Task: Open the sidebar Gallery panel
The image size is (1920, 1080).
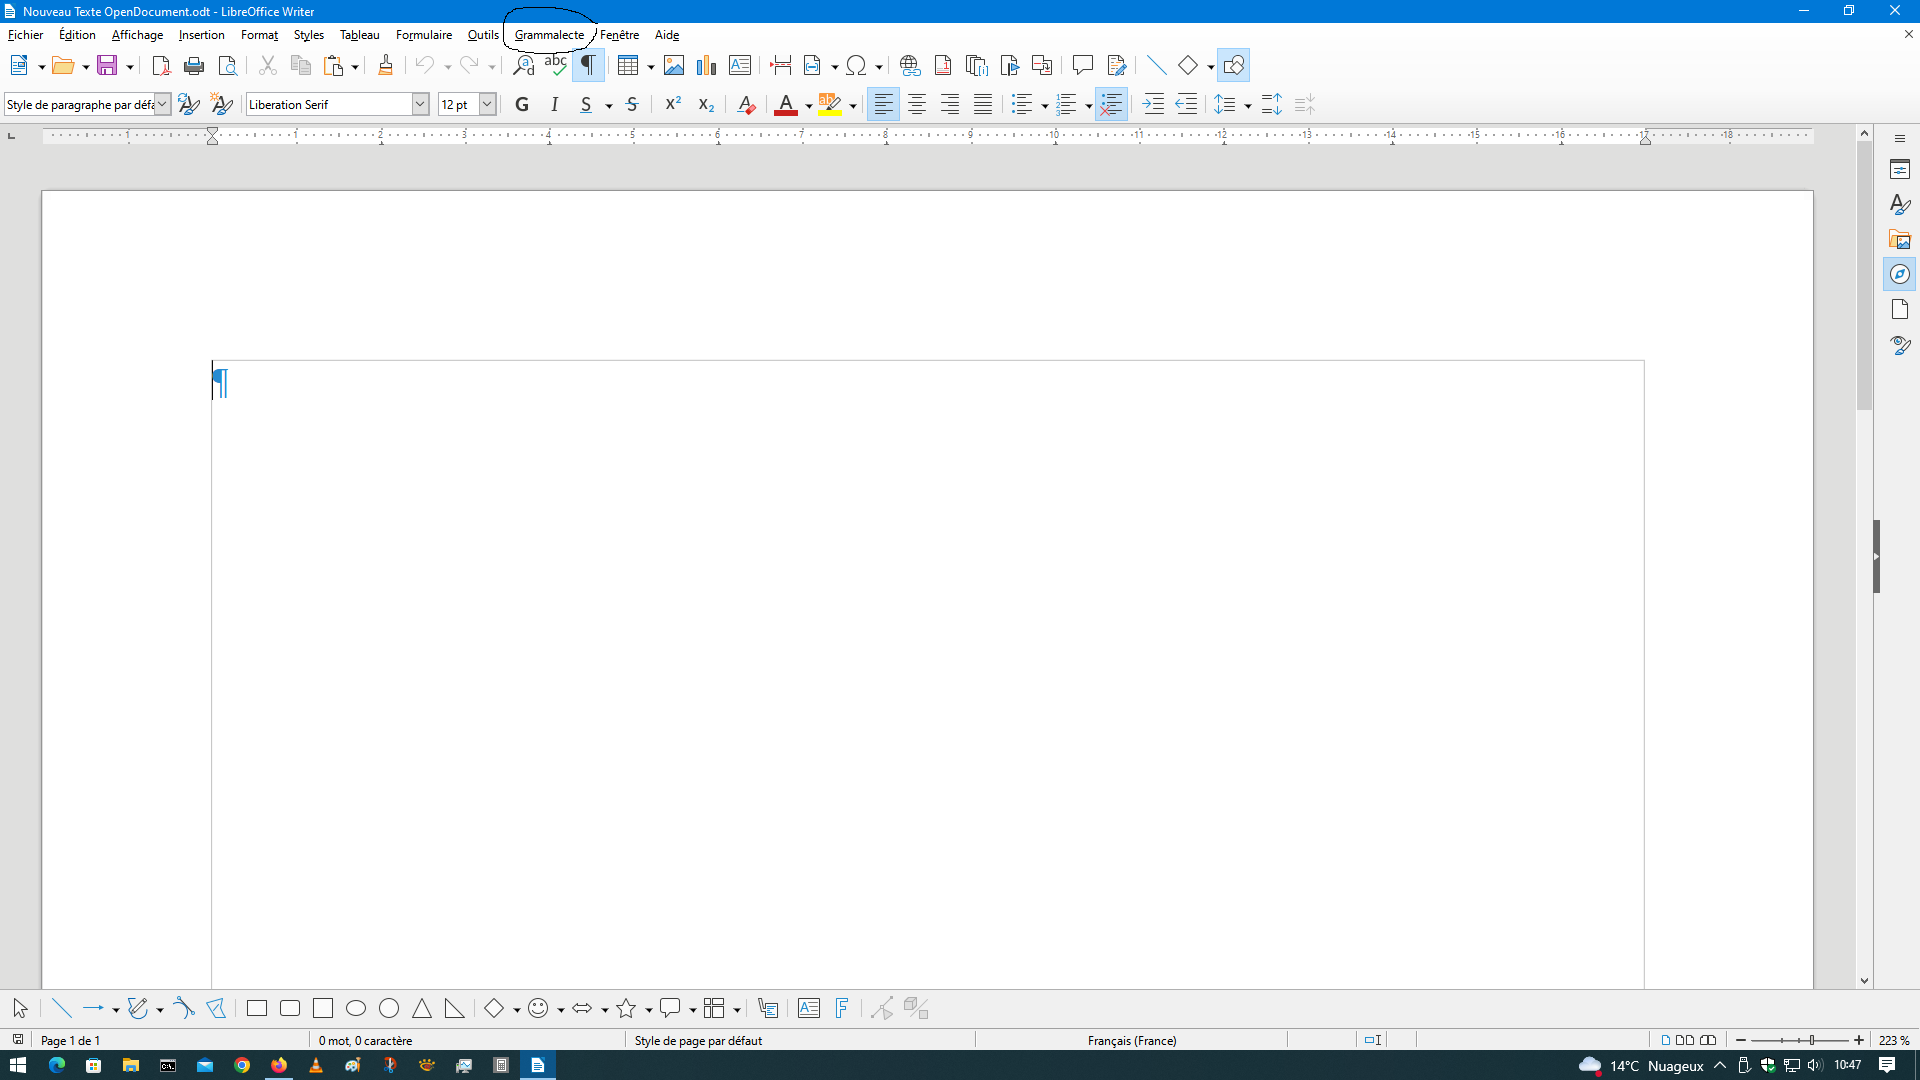Action: (x=1900, y=239)
